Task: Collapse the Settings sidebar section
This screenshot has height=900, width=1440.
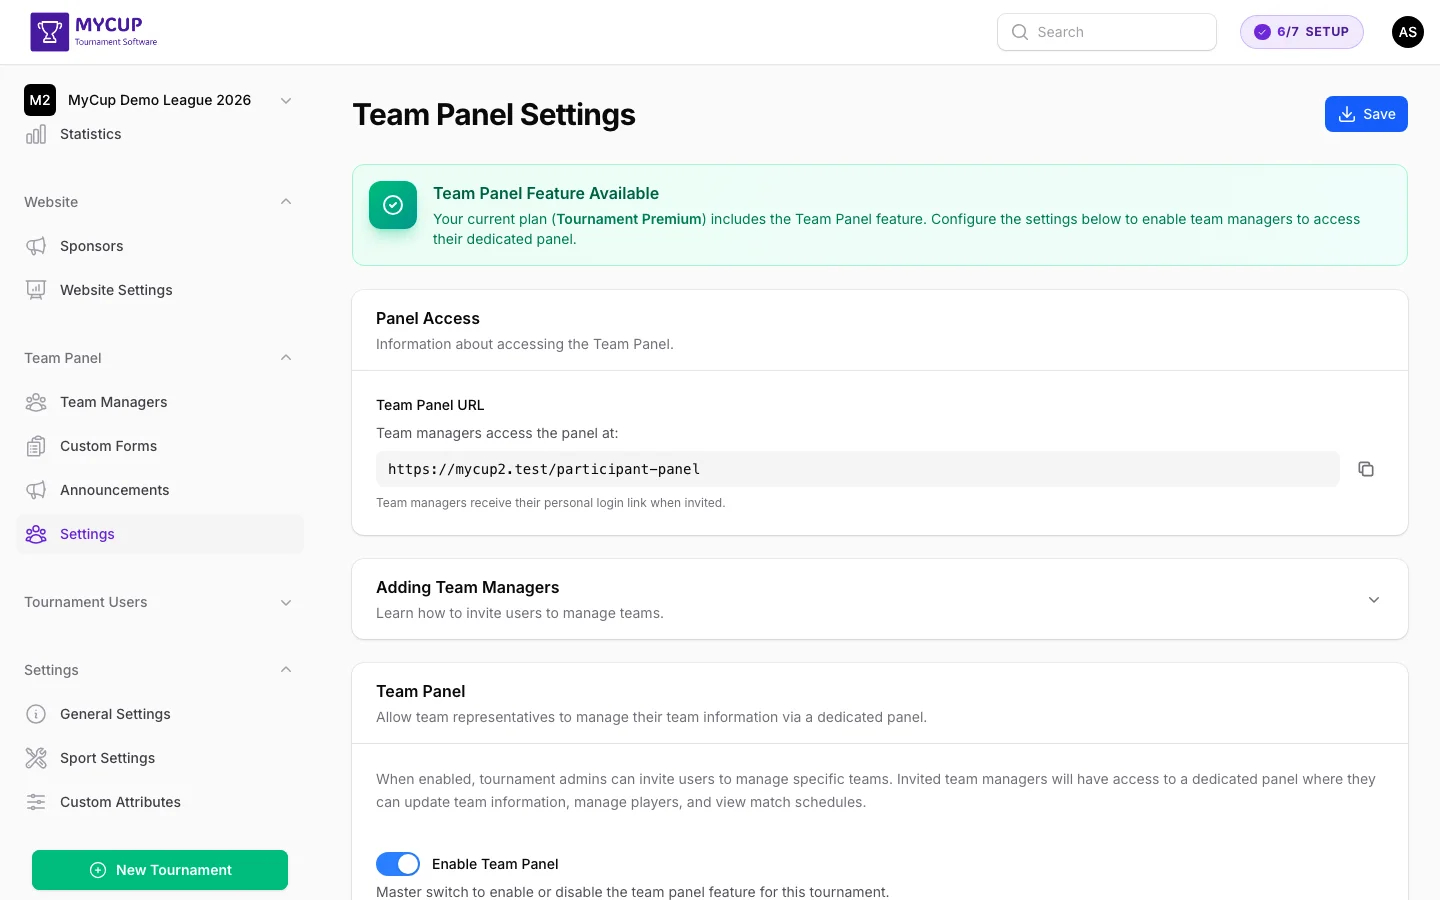Action: coord(286,670)
